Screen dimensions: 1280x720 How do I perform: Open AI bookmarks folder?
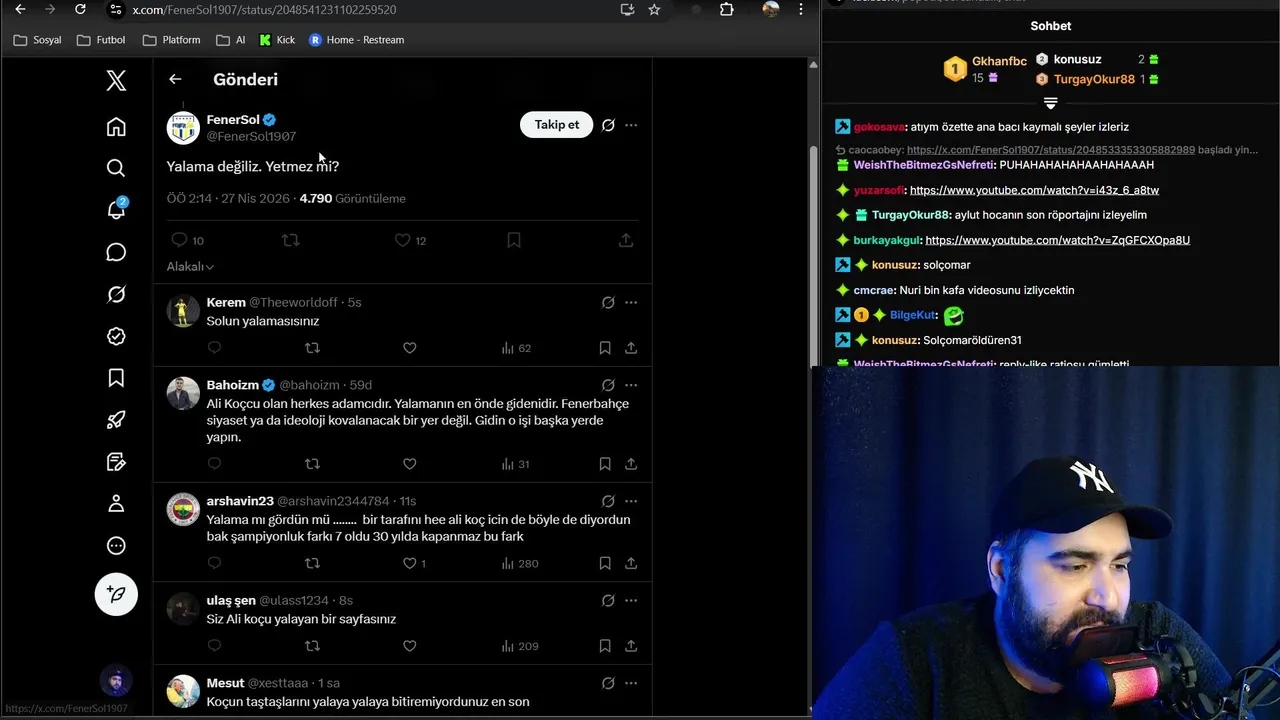click(x=230, y=40)
